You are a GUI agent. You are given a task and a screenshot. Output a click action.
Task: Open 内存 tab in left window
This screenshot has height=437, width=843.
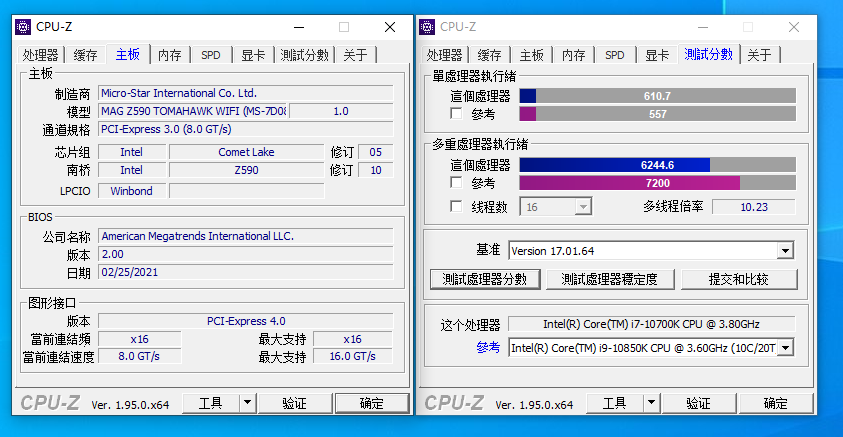coord(170,55)
